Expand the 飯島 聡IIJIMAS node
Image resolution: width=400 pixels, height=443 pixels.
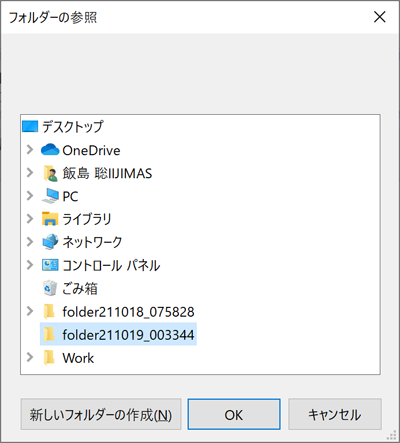(30, 173)
